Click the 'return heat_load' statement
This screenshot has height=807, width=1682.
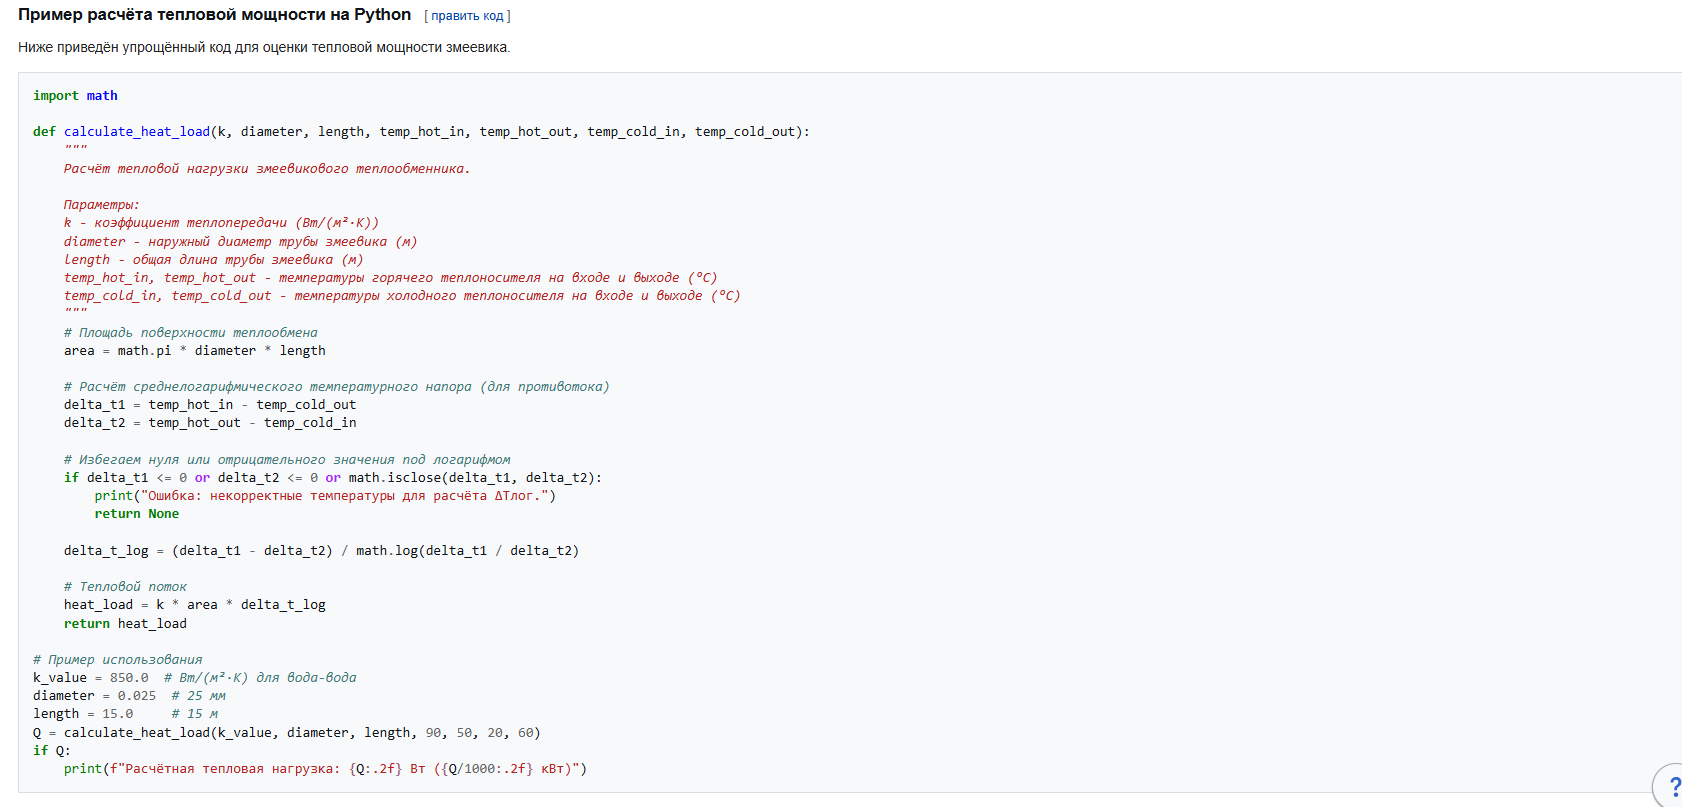(125, 624)
